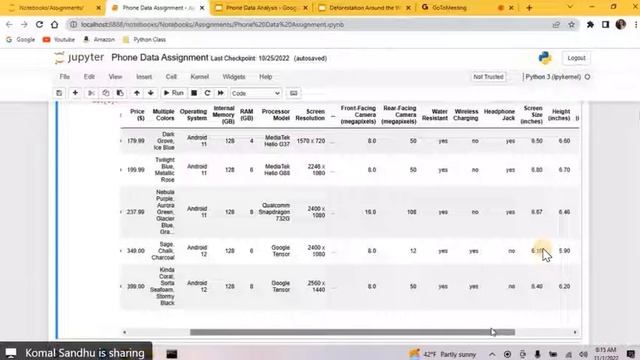Cut selected cells with the scissors icon
The image size is (640, 360).
coord(91,93)
